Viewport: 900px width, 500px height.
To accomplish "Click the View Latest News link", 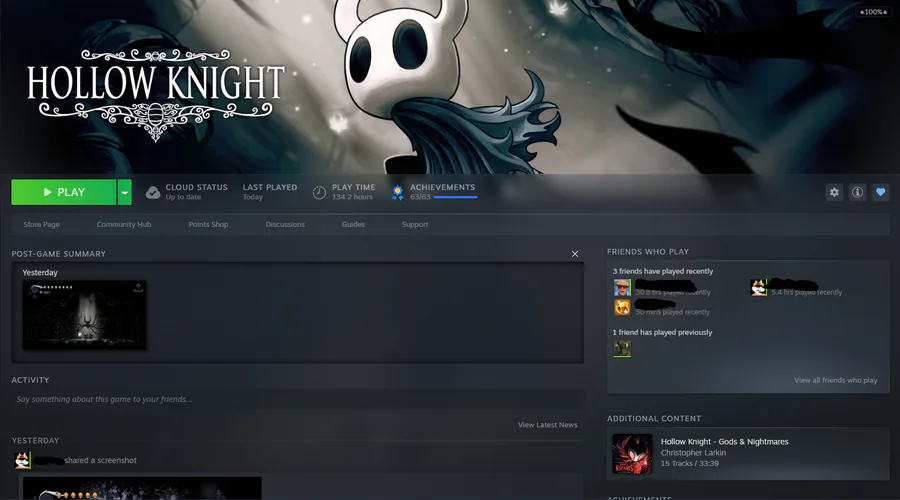I will (548, 425).
